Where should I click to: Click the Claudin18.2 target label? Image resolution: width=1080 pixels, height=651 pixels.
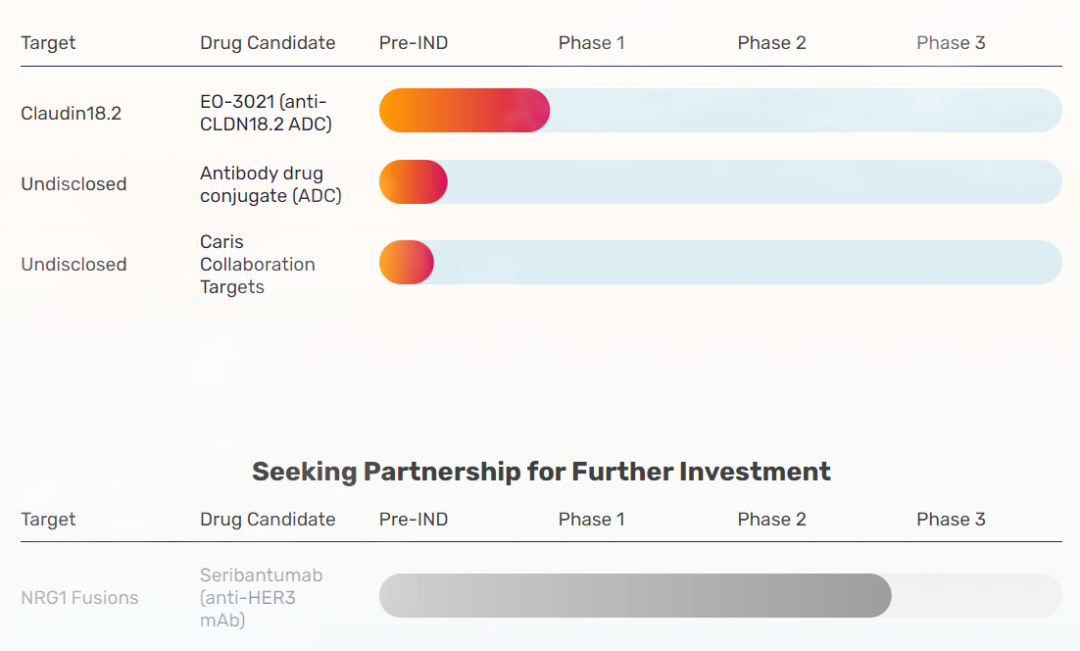(71, 113)
